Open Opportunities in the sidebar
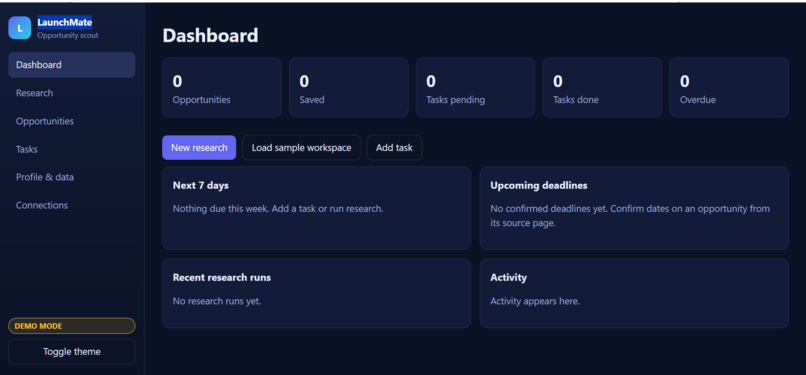806x375 pixels. [x=71, y=121]
